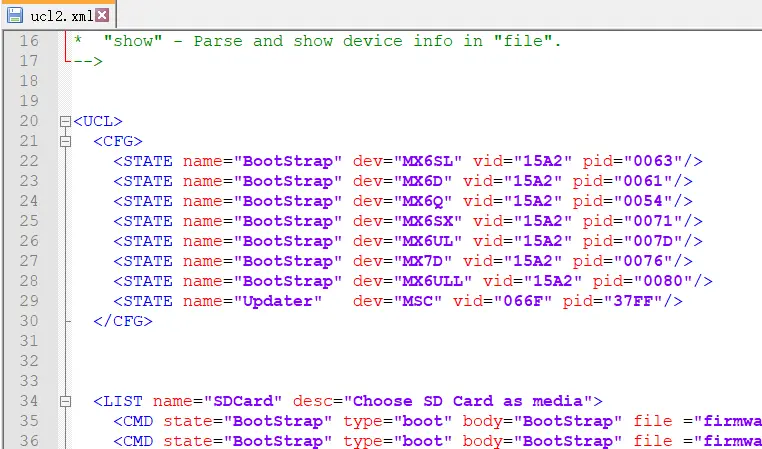Click line number 32 in the gutter
The image size is (762, 449).
pos(29,361)
